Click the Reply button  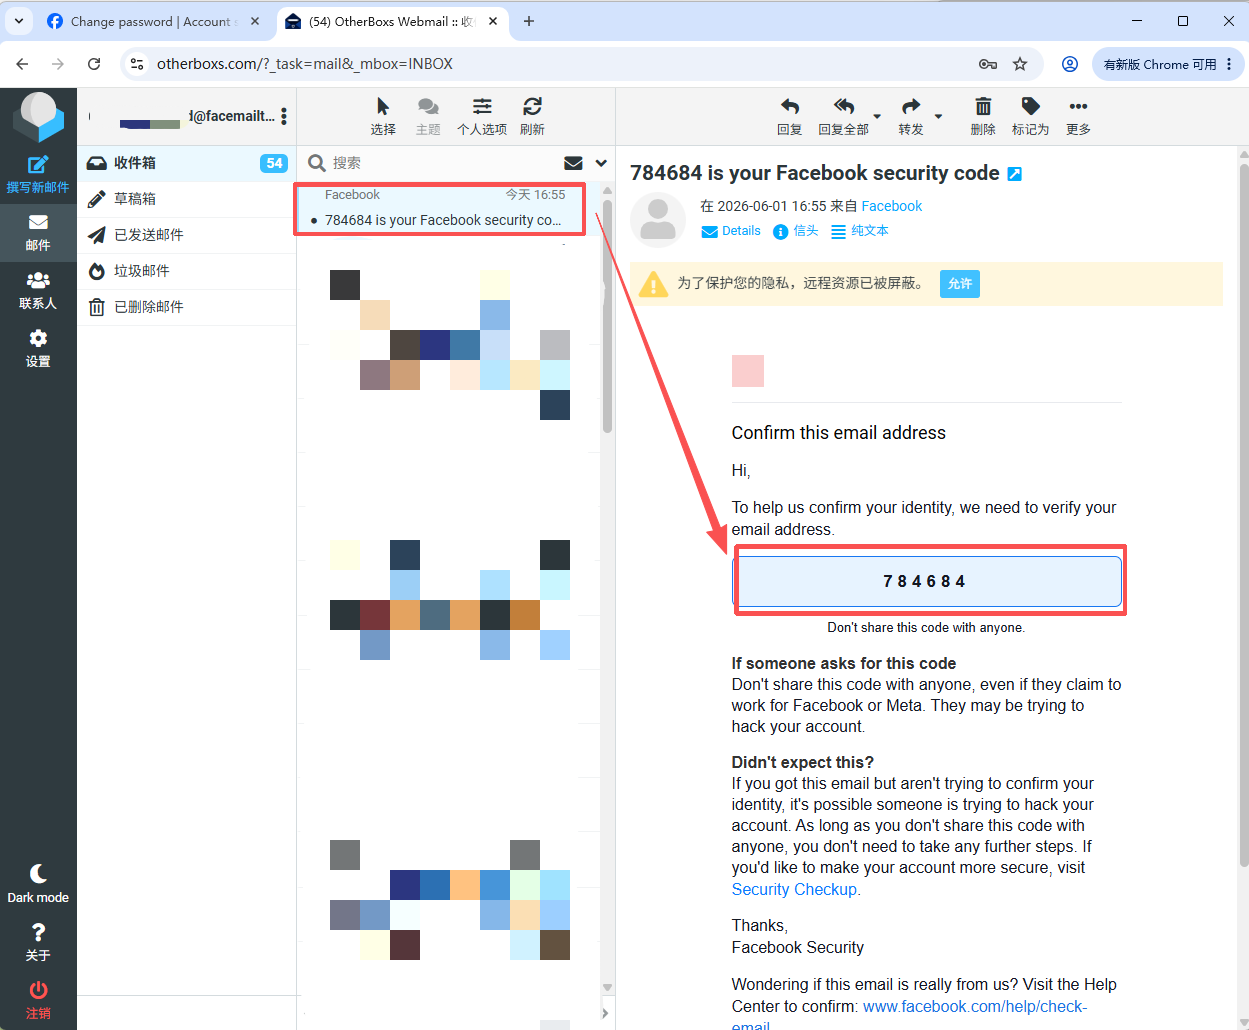pos(790,116)
